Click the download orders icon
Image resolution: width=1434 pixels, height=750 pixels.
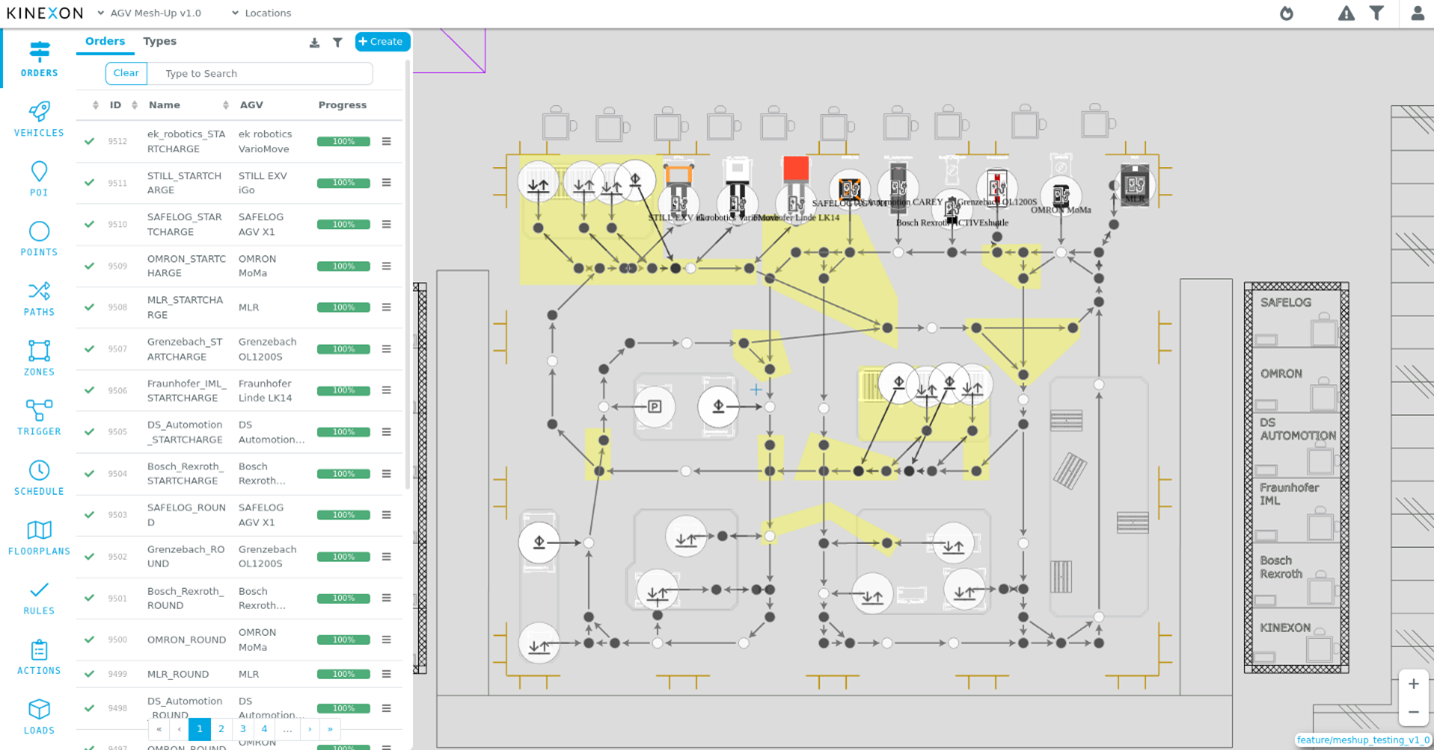tap(314, 42)
